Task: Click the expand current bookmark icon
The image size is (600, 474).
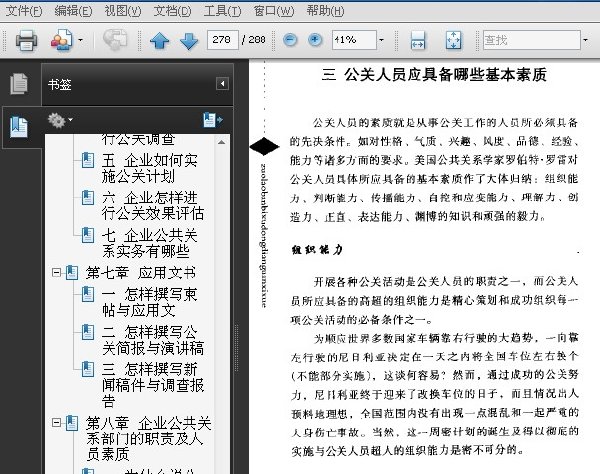Action: click(x=213, y=120)
